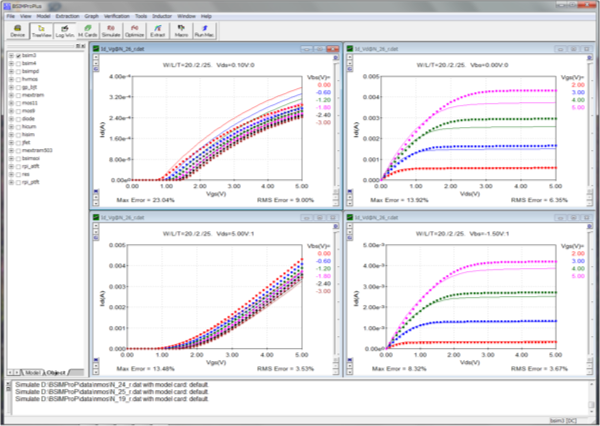
Task: Check the bsim4 model checkbox
Action: pos(17,64)
